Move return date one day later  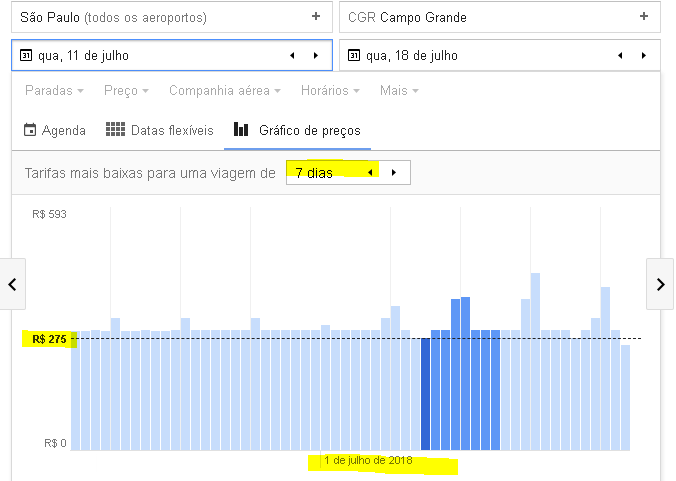coord(644,55)
